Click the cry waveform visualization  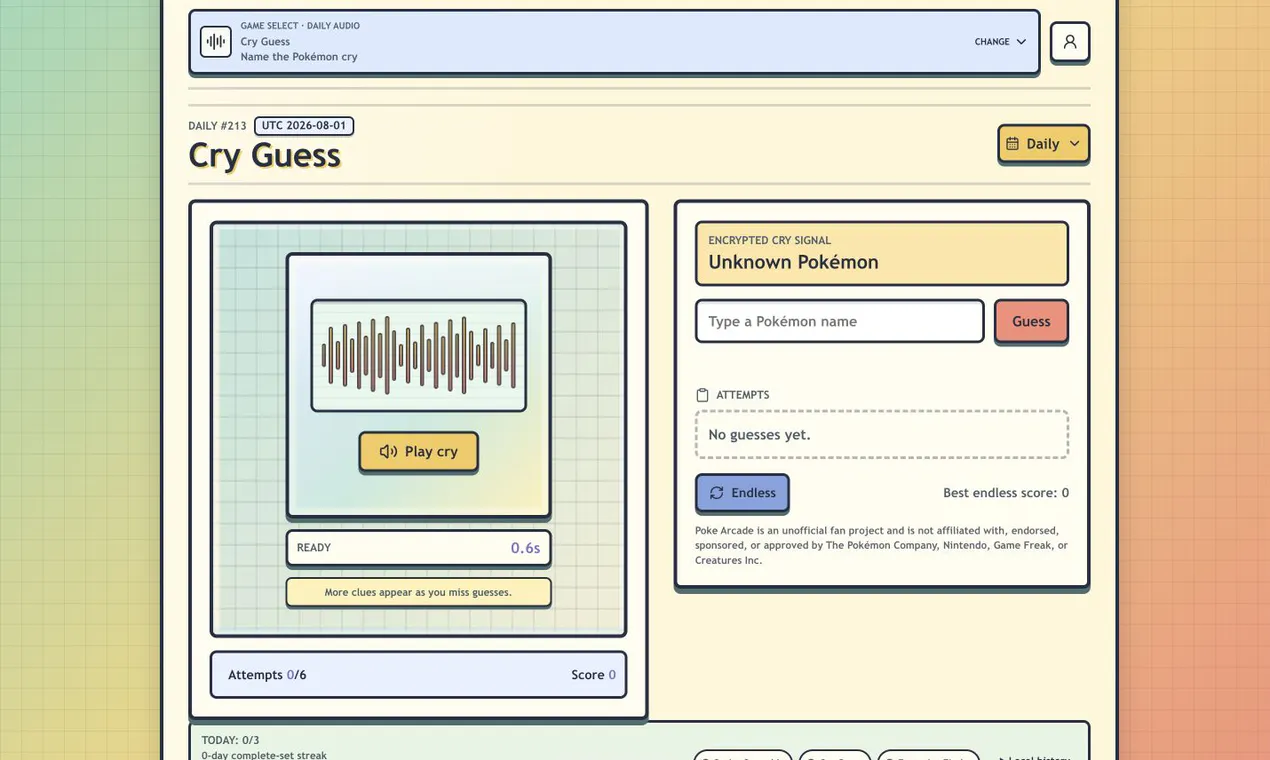[x=419, y=355]
